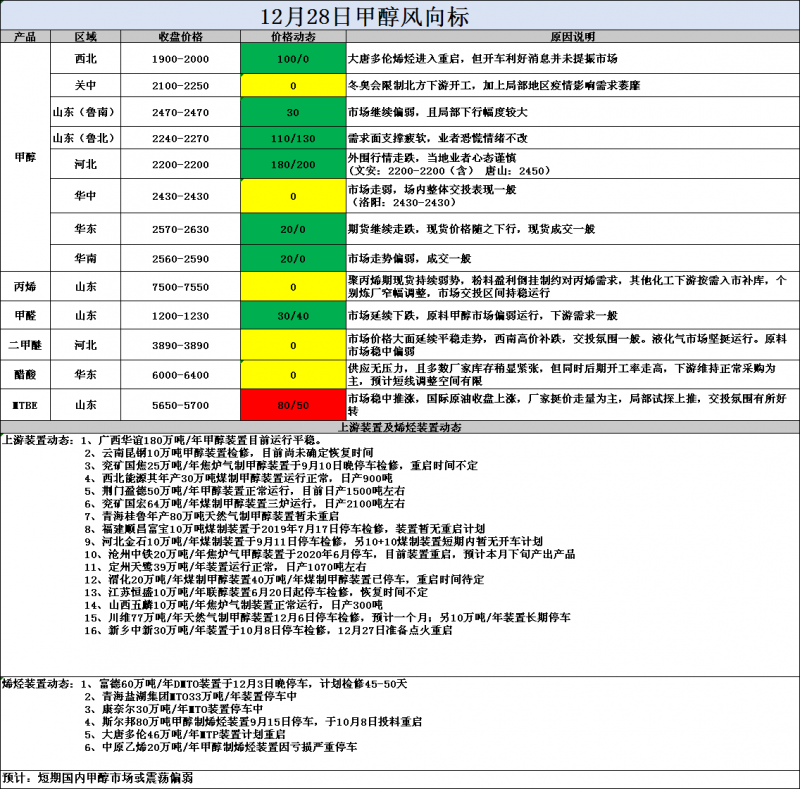800x789 pixels.
Task: Select the 山东（鲁北） region cell
Action: pos(85,138)
